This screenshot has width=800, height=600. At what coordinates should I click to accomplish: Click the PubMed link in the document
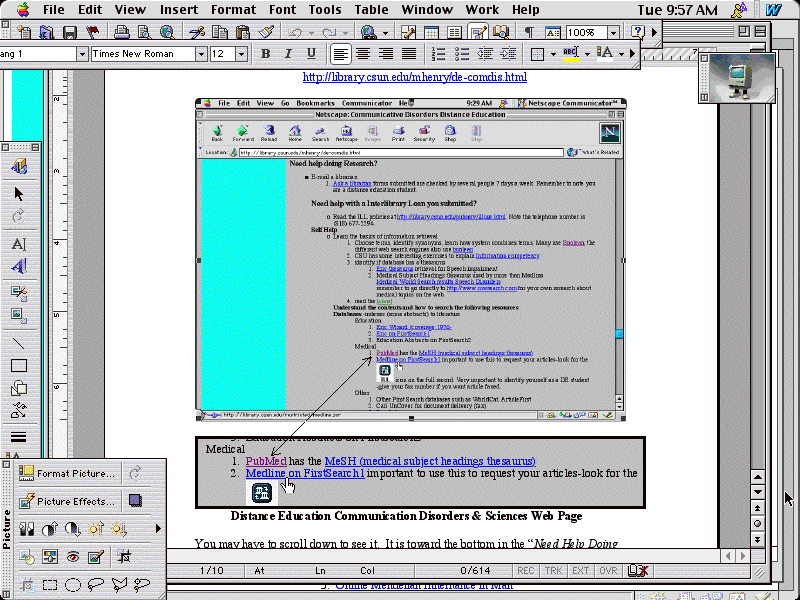(x=266, y=461)
